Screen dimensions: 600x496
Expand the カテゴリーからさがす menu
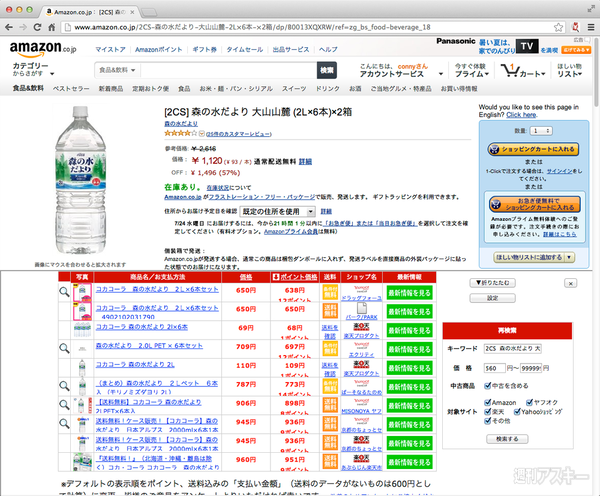33,70
